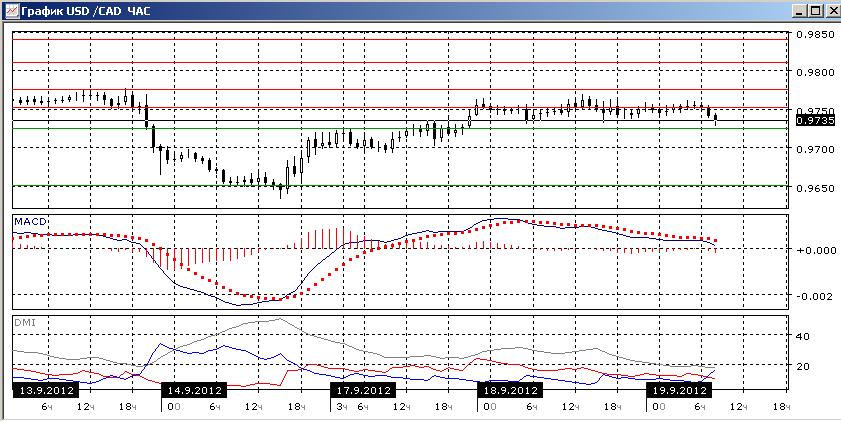Select the 18.9.2012 date marker
Image resolution: width=841 pixels, height=421 pixels.
tap(510, 389)
